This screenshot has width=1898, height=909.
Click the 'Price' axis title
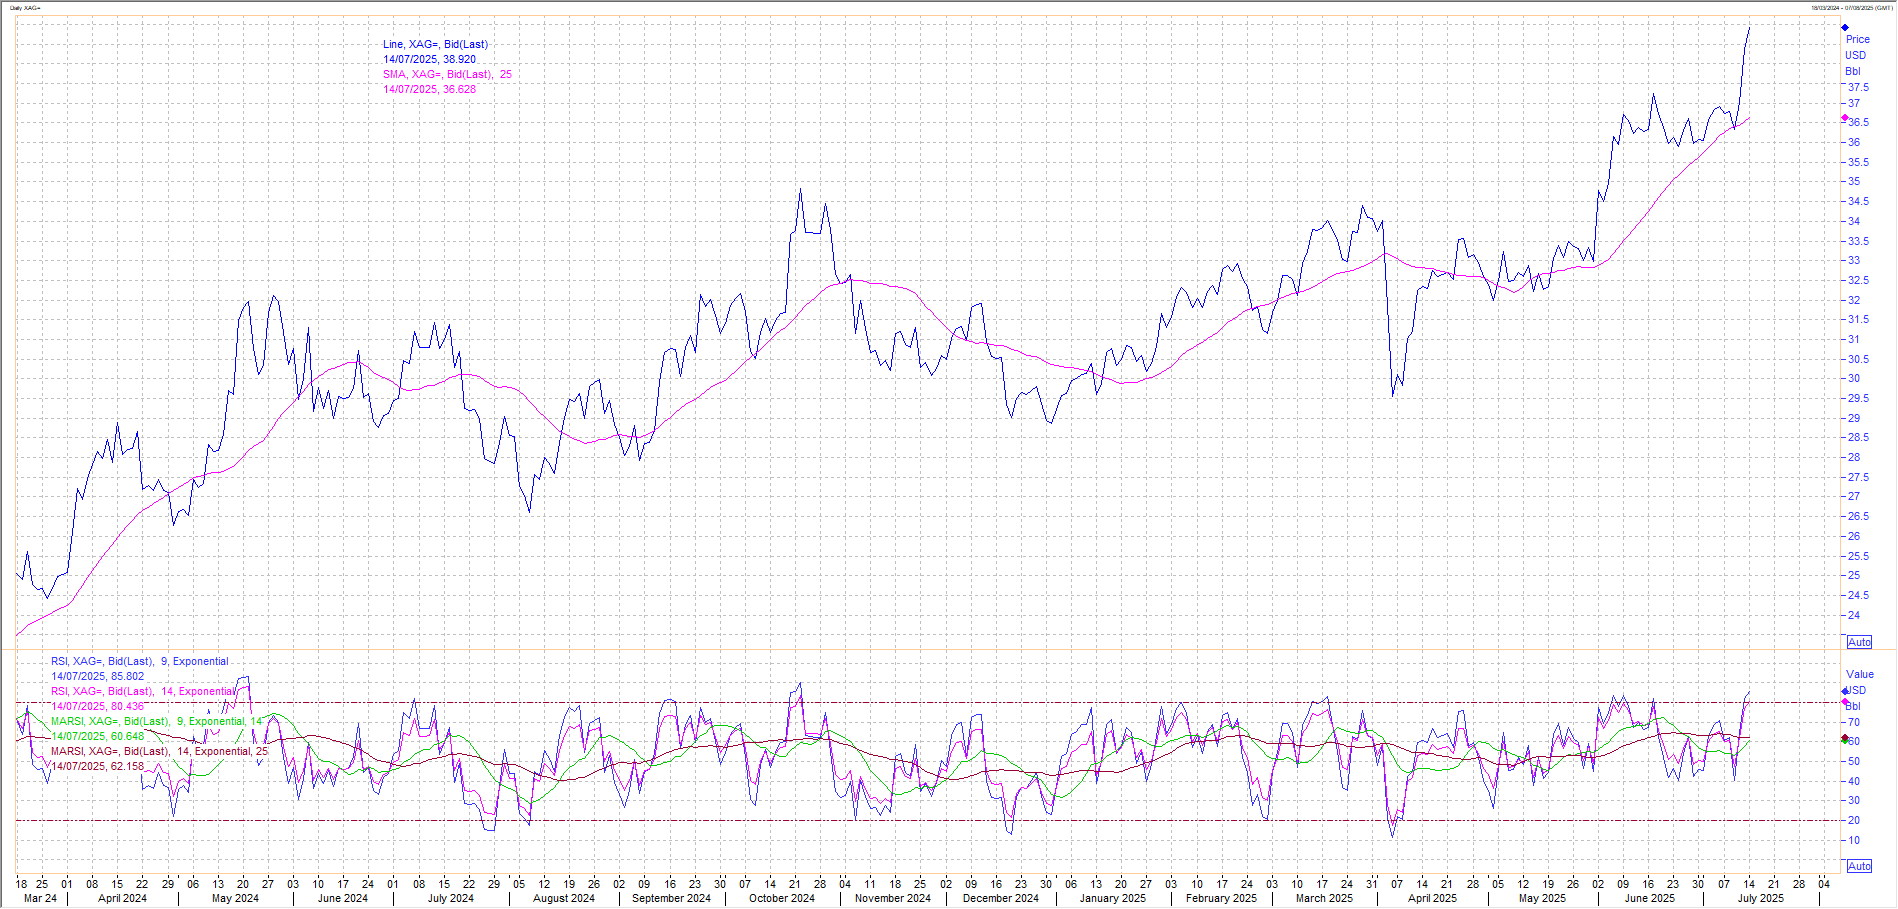tap(1858, 39)
